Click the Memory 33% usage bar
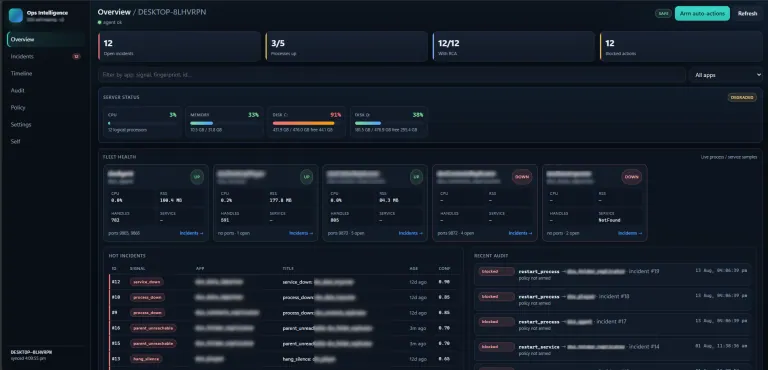Image resolution: width=768 pixels, height=370 pixels. [x=224, y=123]
